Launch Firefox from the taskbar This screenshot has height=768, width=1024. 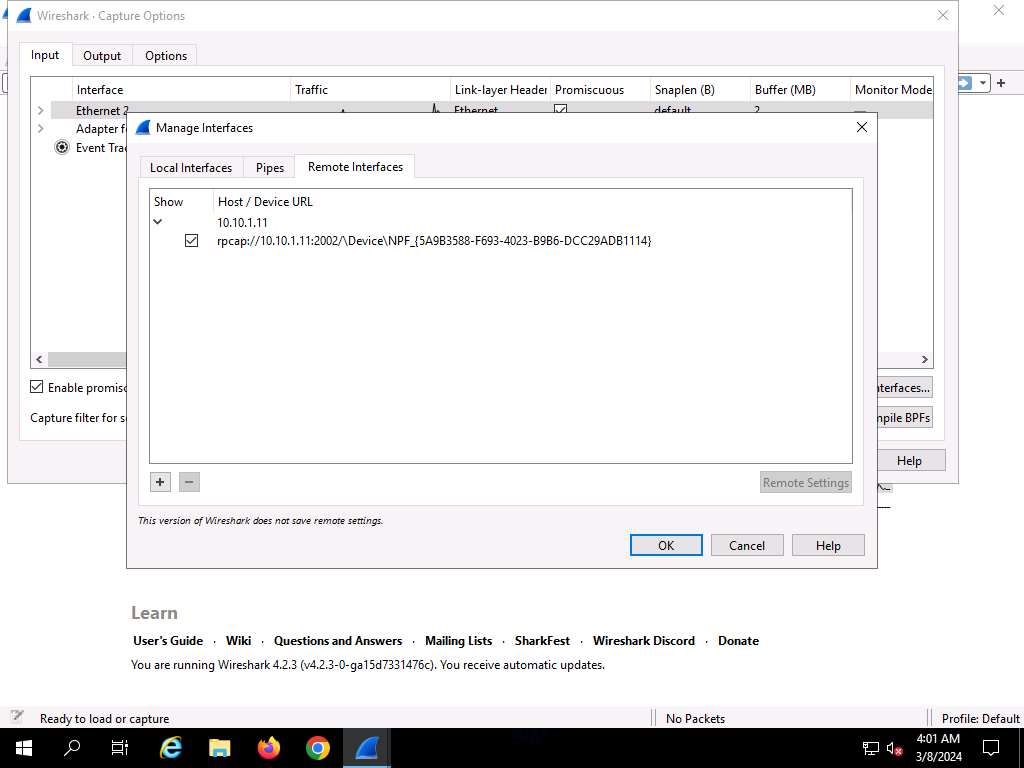(269, 748)
